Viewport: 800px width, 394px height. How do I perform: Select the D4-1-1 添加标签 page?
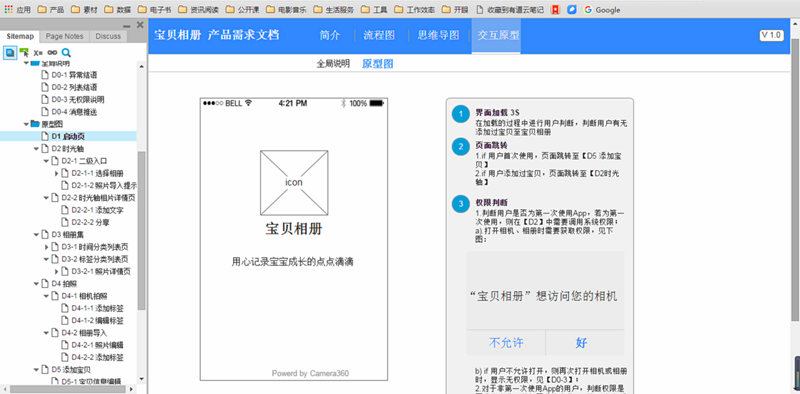[x=97, y=308]
